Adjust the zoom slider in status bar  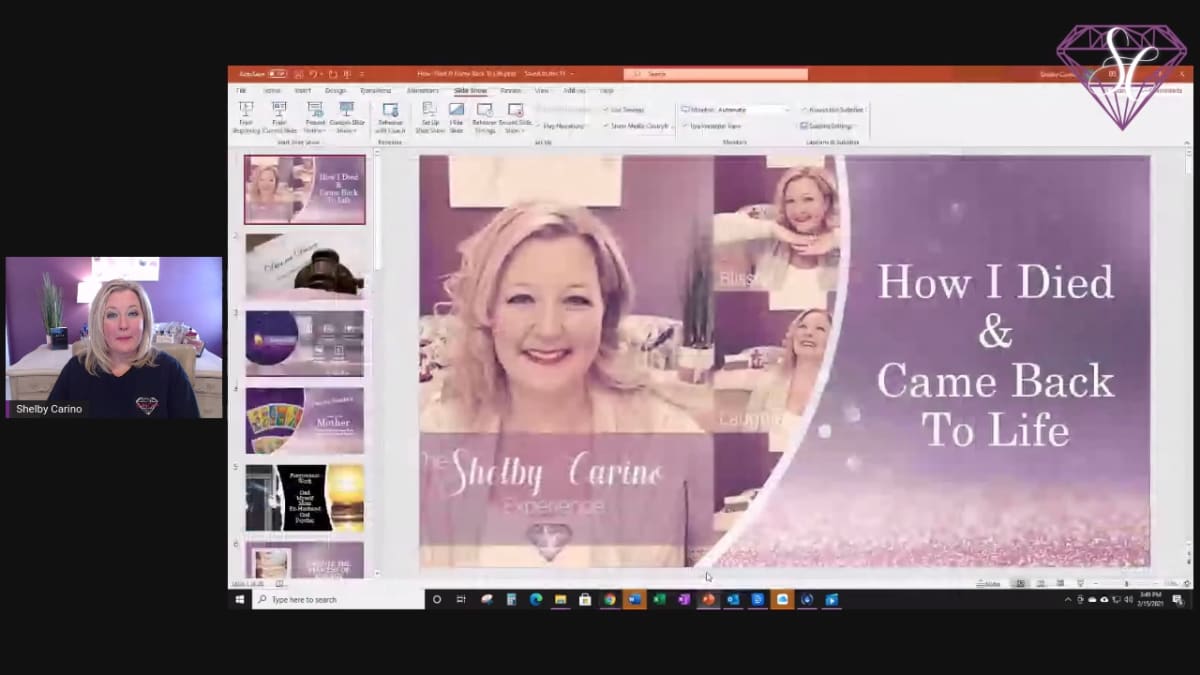click(x=1128, y=583)
